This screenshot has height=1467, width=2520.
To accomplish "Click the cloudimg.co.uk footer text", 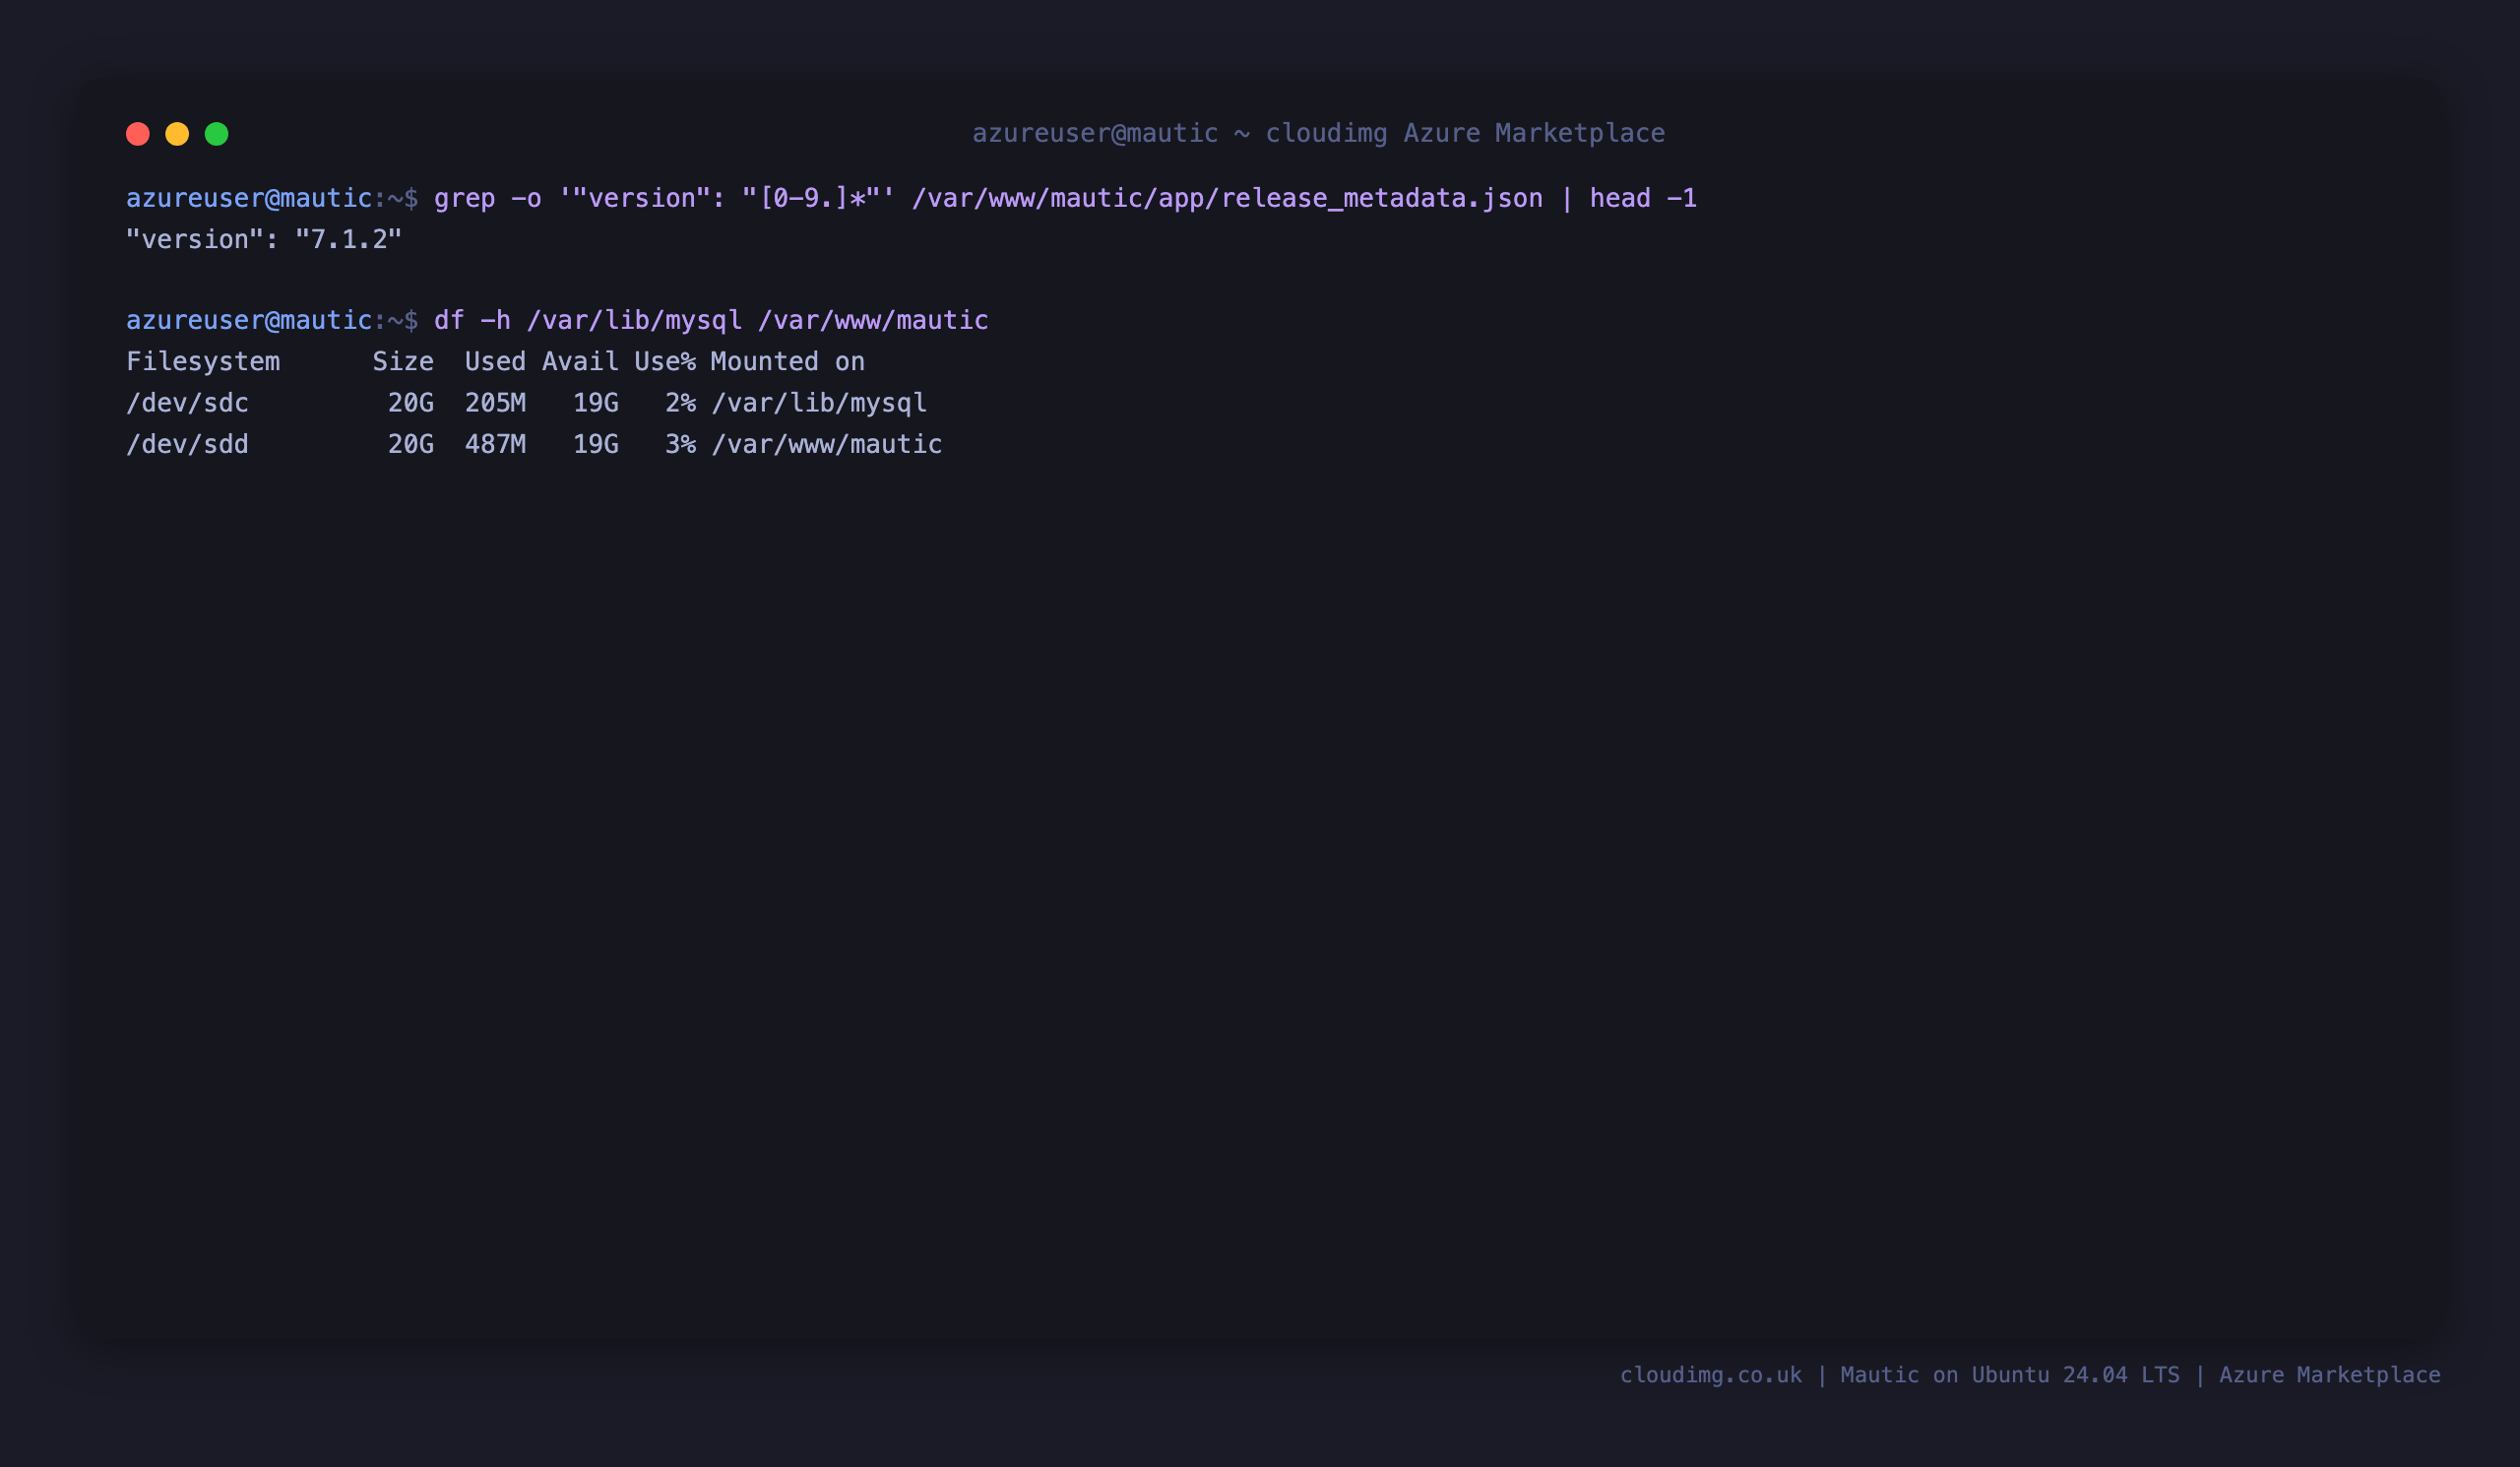I will (1711, 1375).
